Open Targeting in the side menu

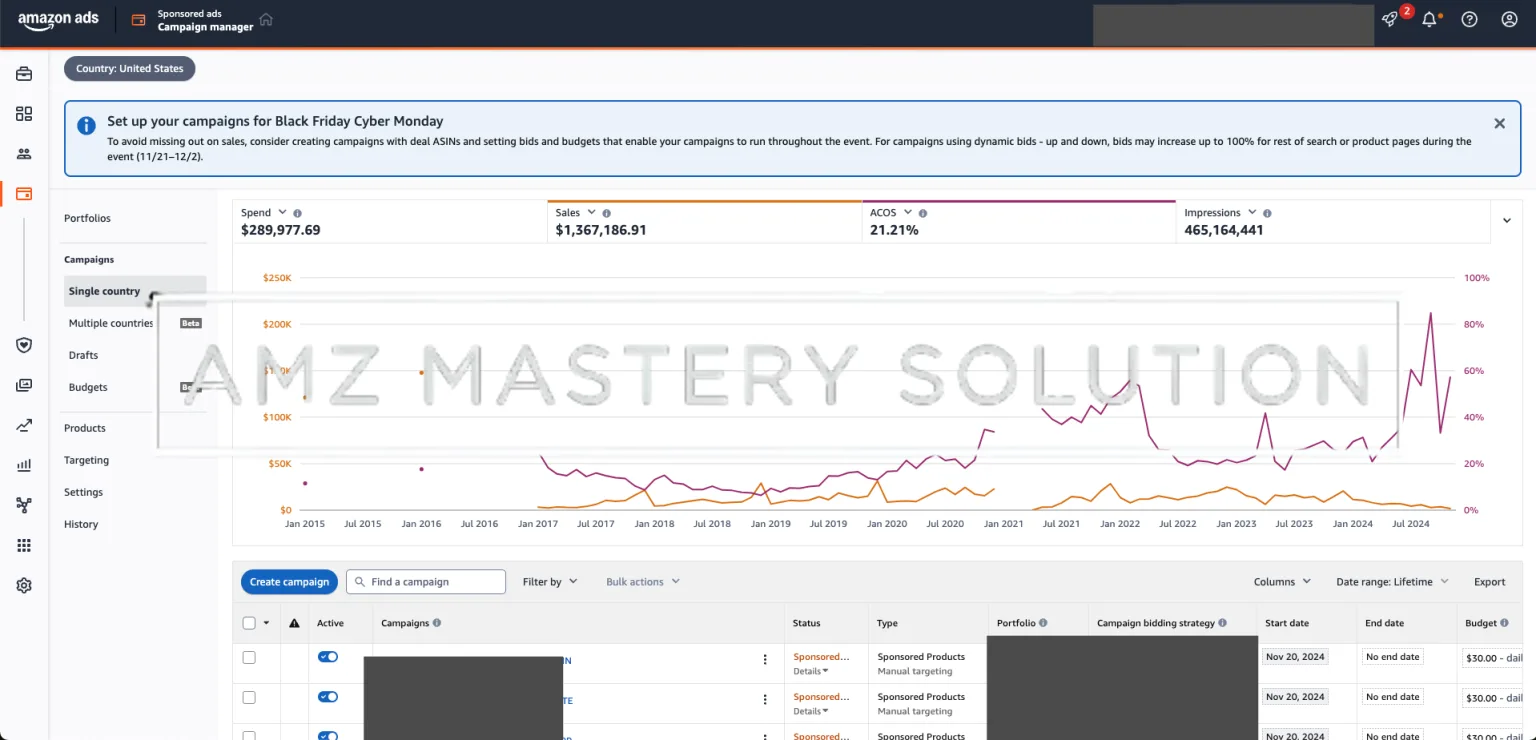pyautogui.click(x=87, y=460)
